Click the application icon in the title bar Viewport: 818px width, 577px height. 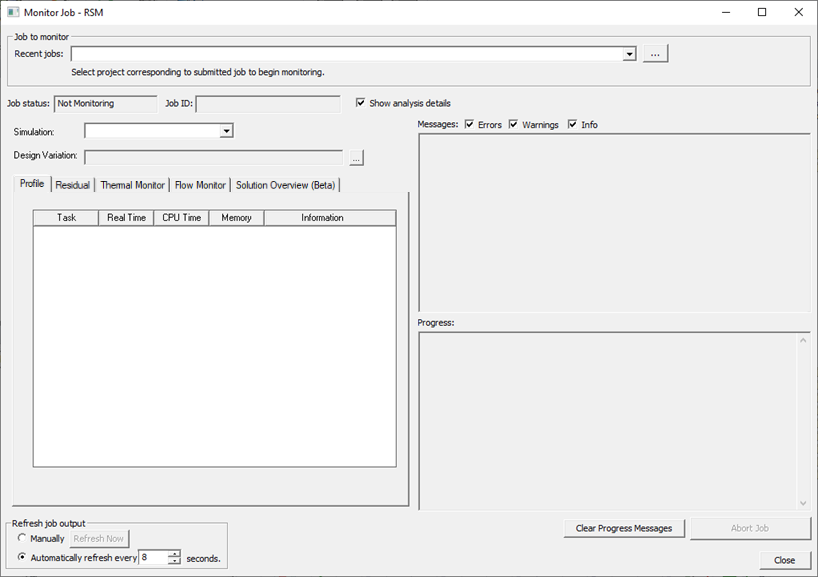(x=13, y=12)
